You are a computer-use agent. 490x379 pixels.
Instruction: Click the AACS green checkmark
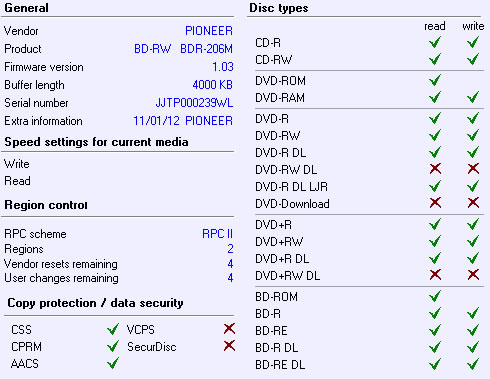pyautogui.click(x=113, y=363)
